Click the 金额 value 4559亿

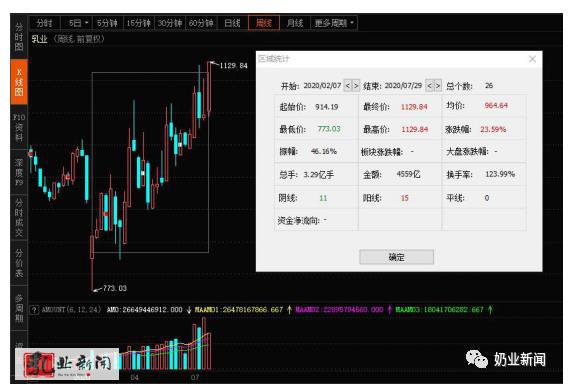408,174
